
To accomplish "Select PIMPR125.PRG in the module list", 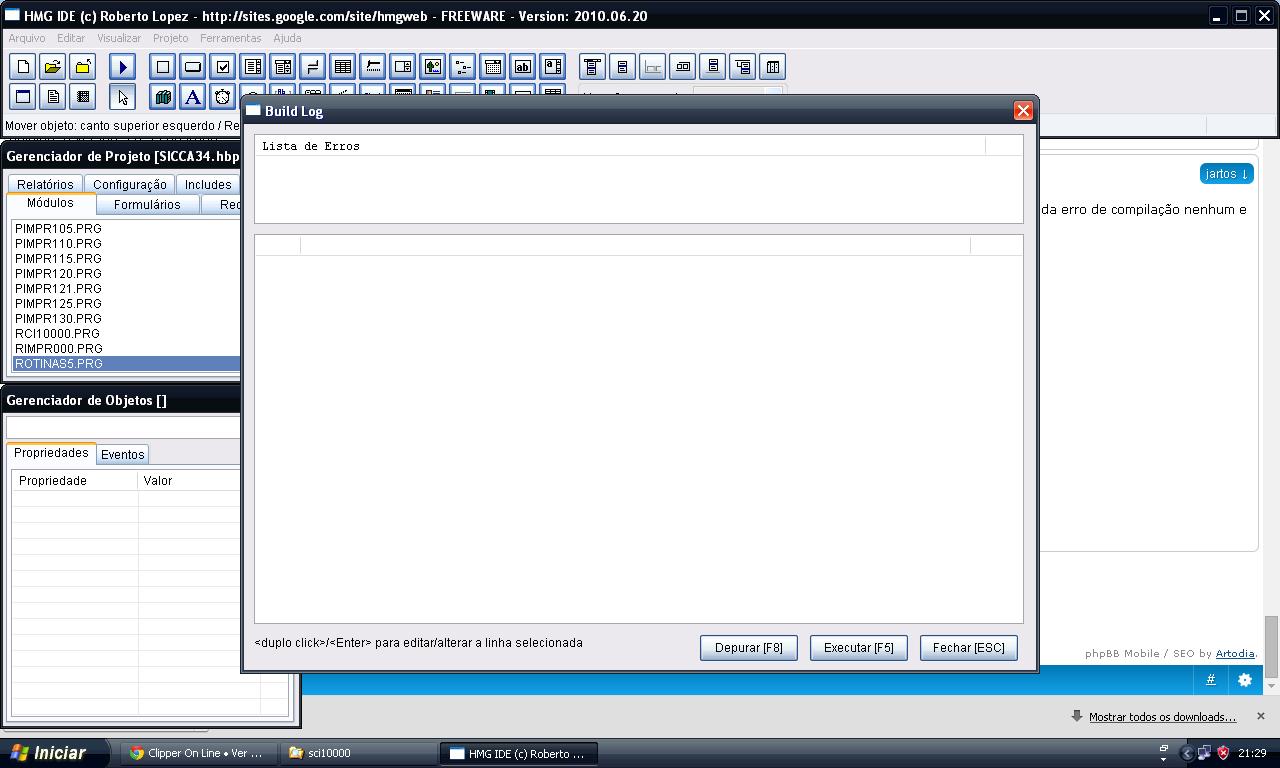I will [x=127, y=303].
